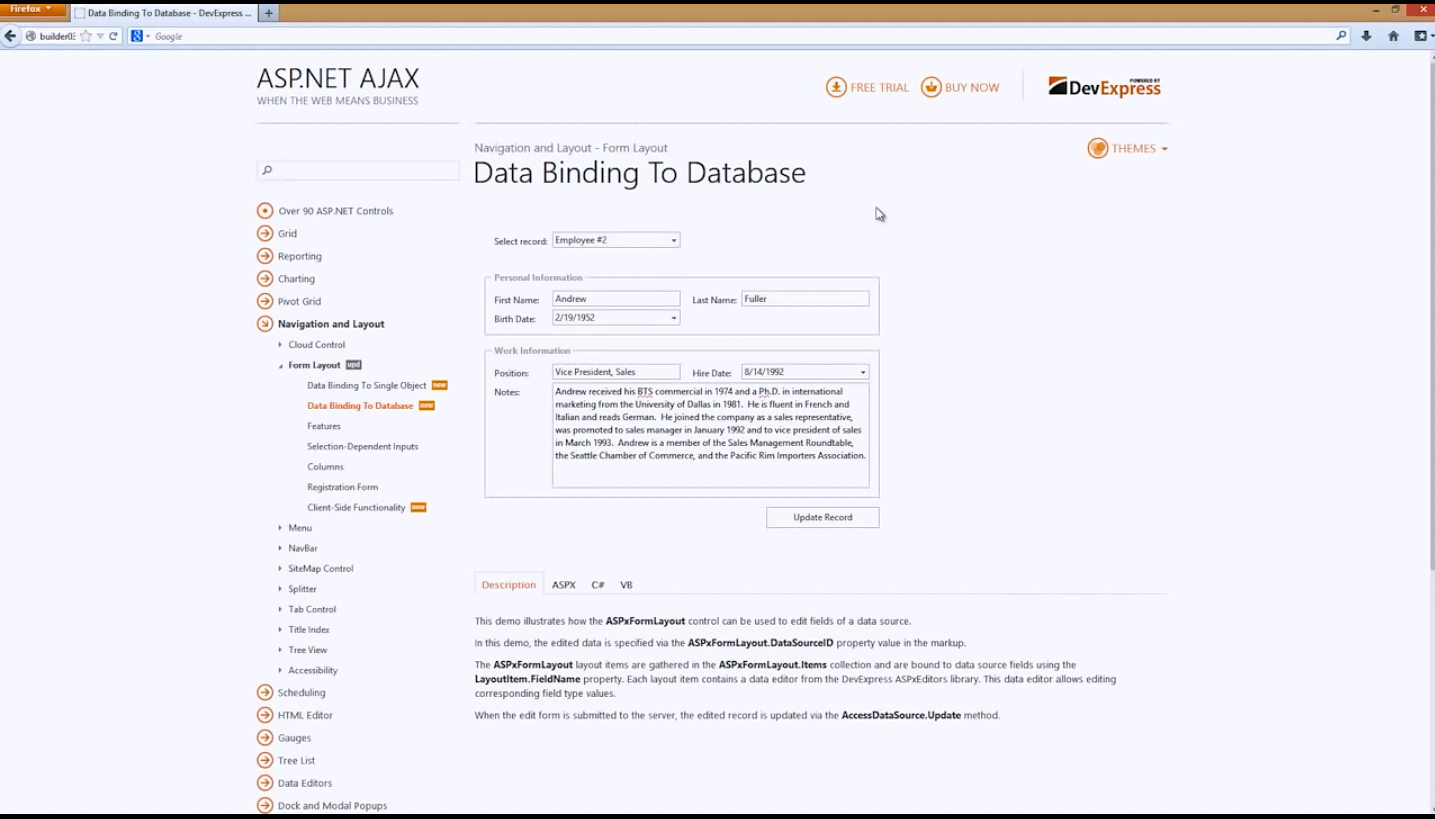Screen dimensions: 1435x819
Task: Open the Select record dropdown
Action: point(674,240)
